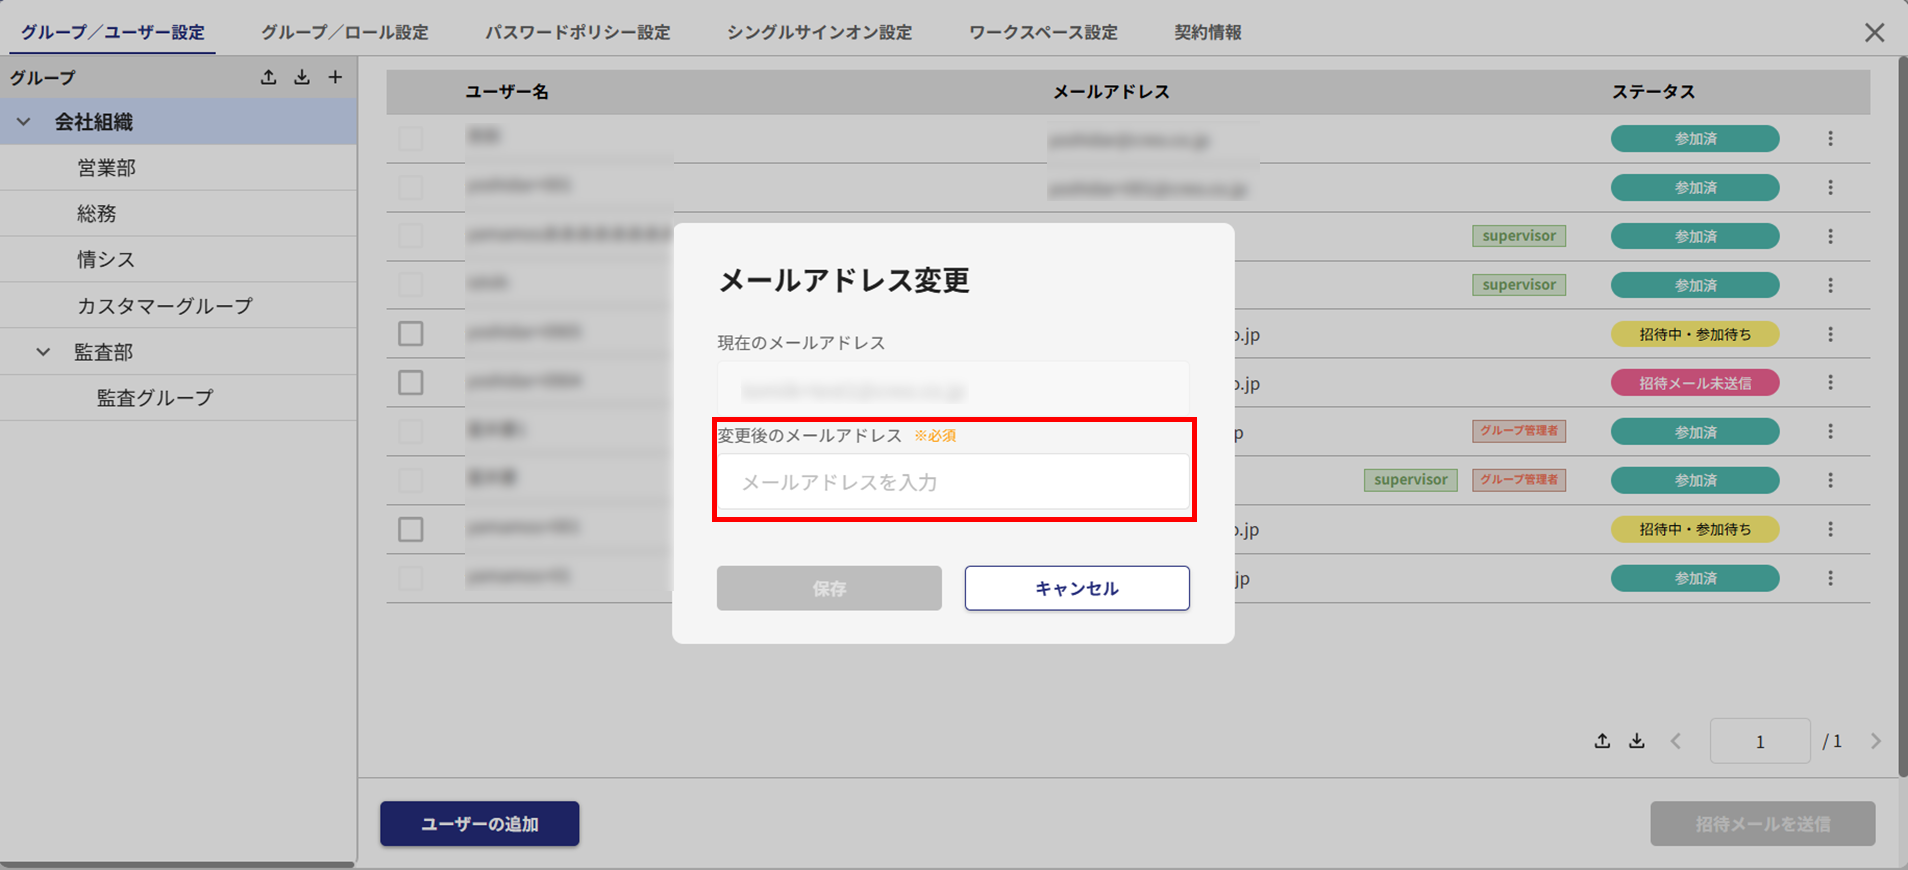Click the plus icon to add a group
Viewport: 1908px width, 870px height.
[x=335, y=77]
